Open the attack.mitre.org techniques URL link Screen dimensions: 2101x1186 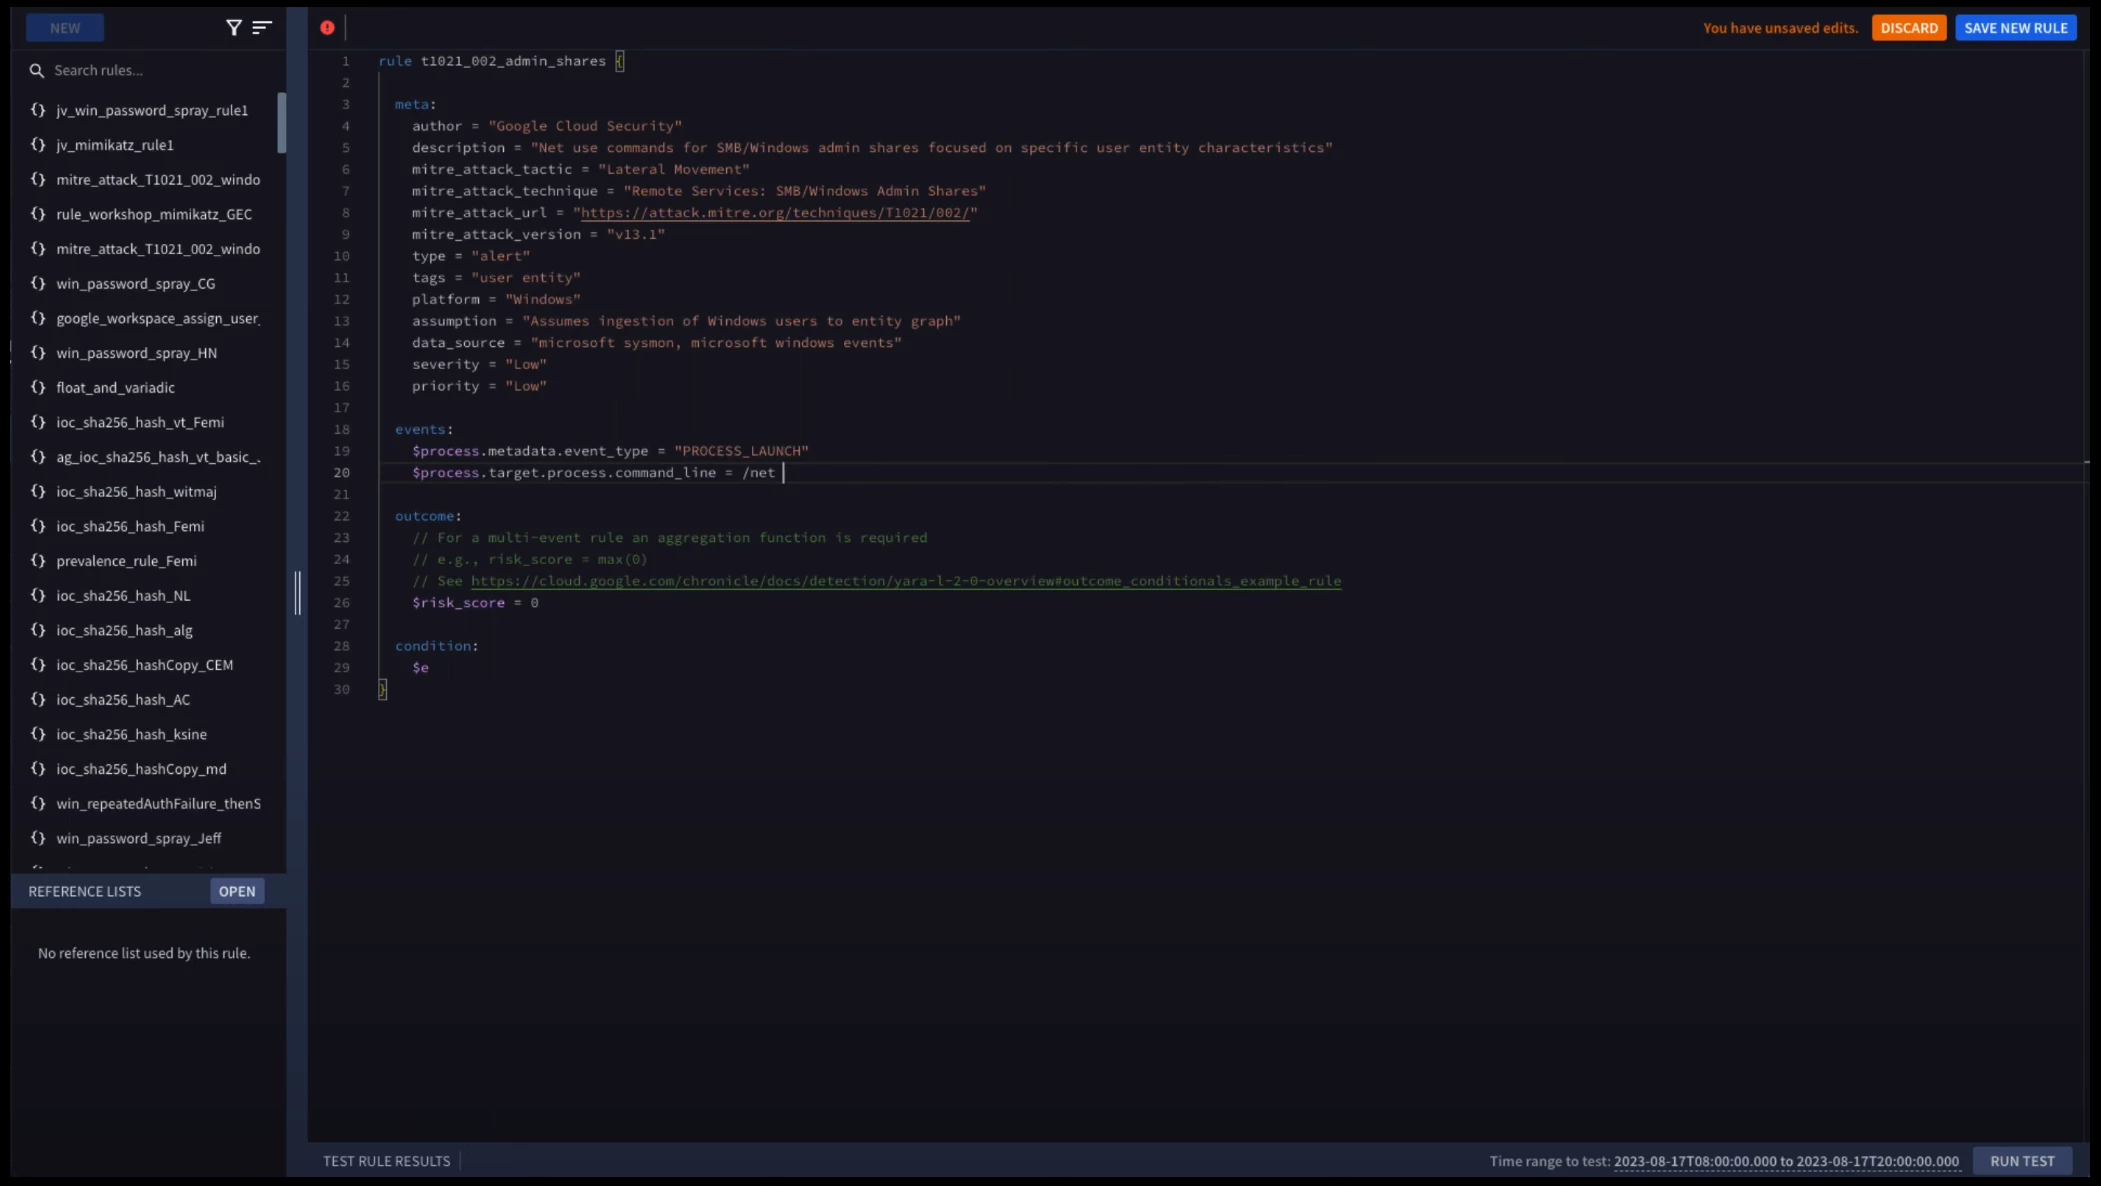775,212
